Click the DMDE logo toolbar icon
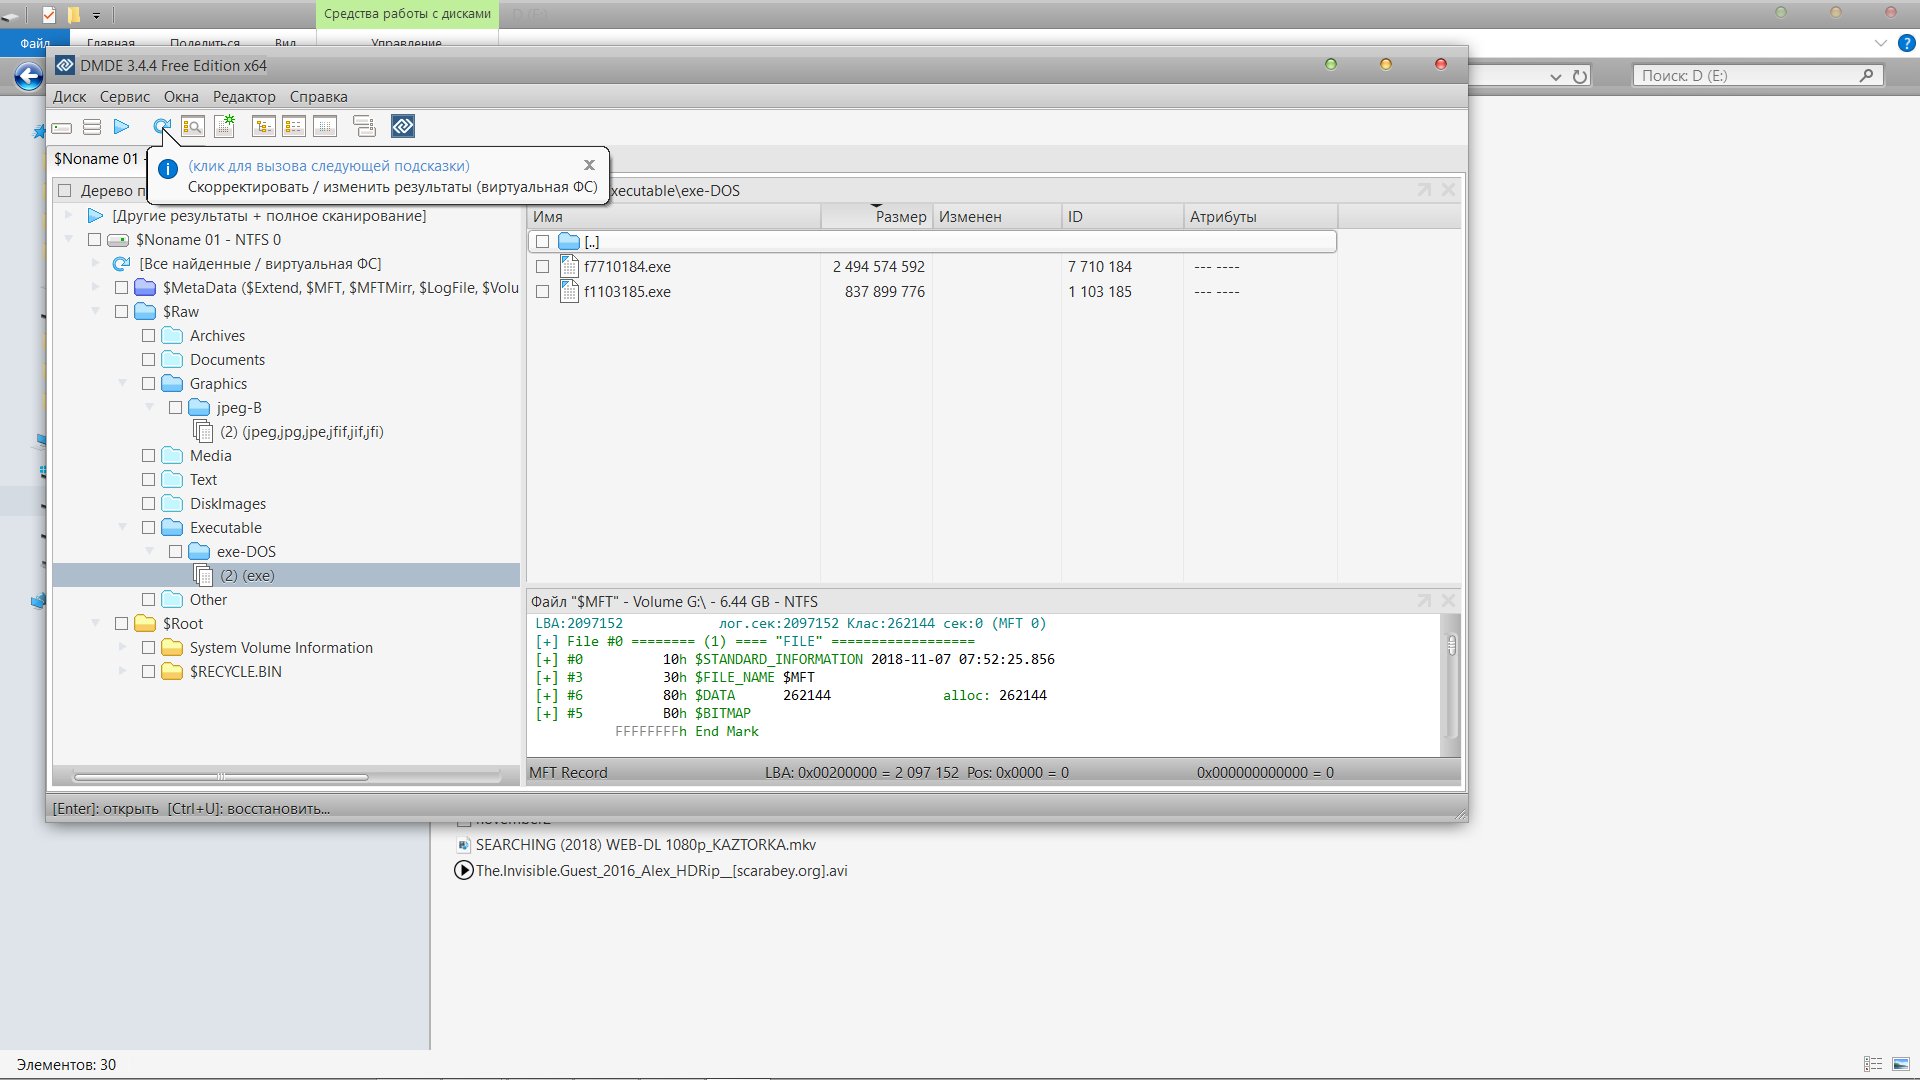Viewport: 1920px width, 1080px height. [403, 126]
